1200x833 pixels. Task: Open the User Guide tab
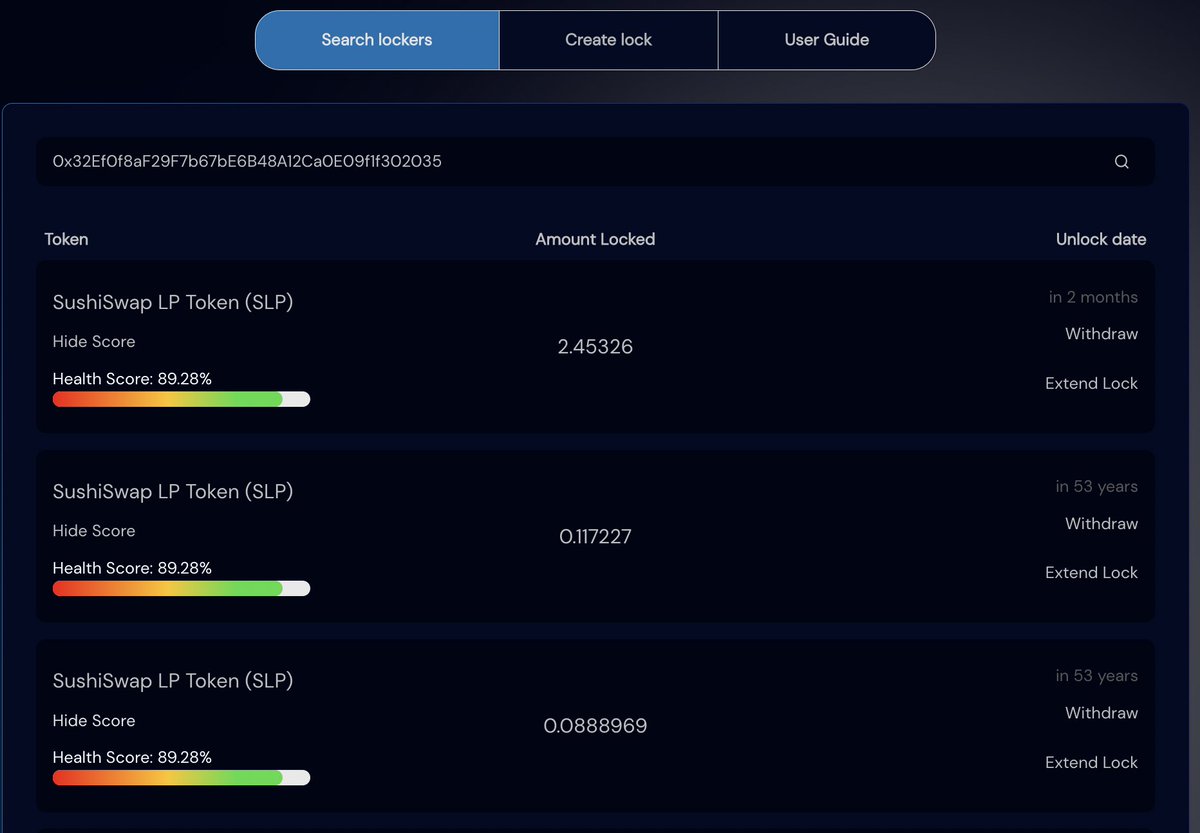click(827, 40)
